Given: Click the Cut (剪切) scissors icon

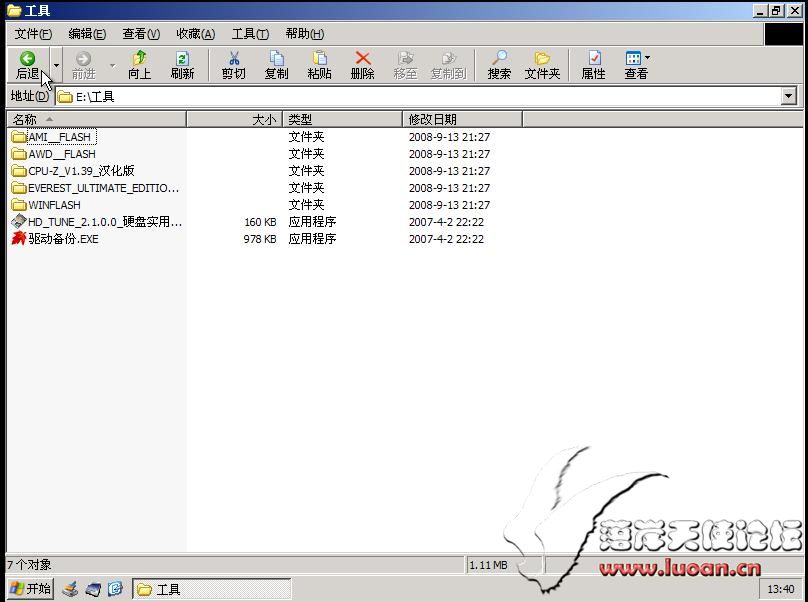Looking at the screenshot, I should click(x=234, y=58).
